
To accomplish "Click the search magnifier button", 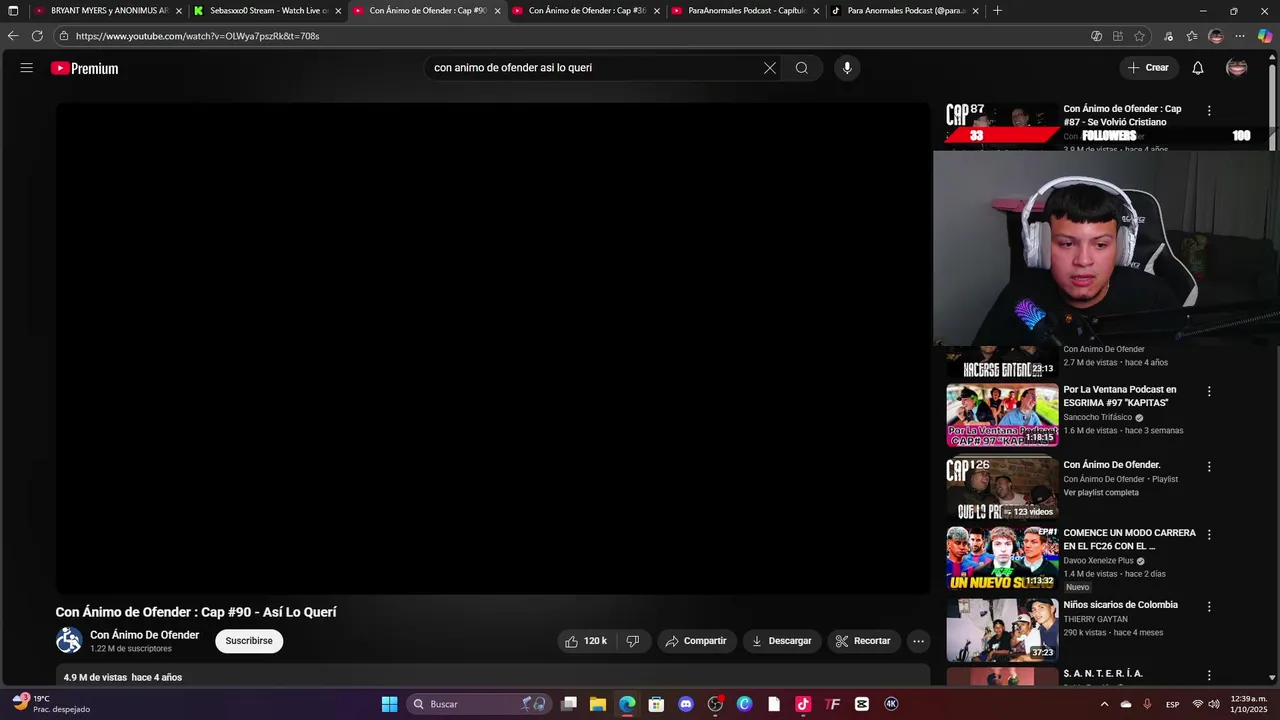I will point(802,68).
